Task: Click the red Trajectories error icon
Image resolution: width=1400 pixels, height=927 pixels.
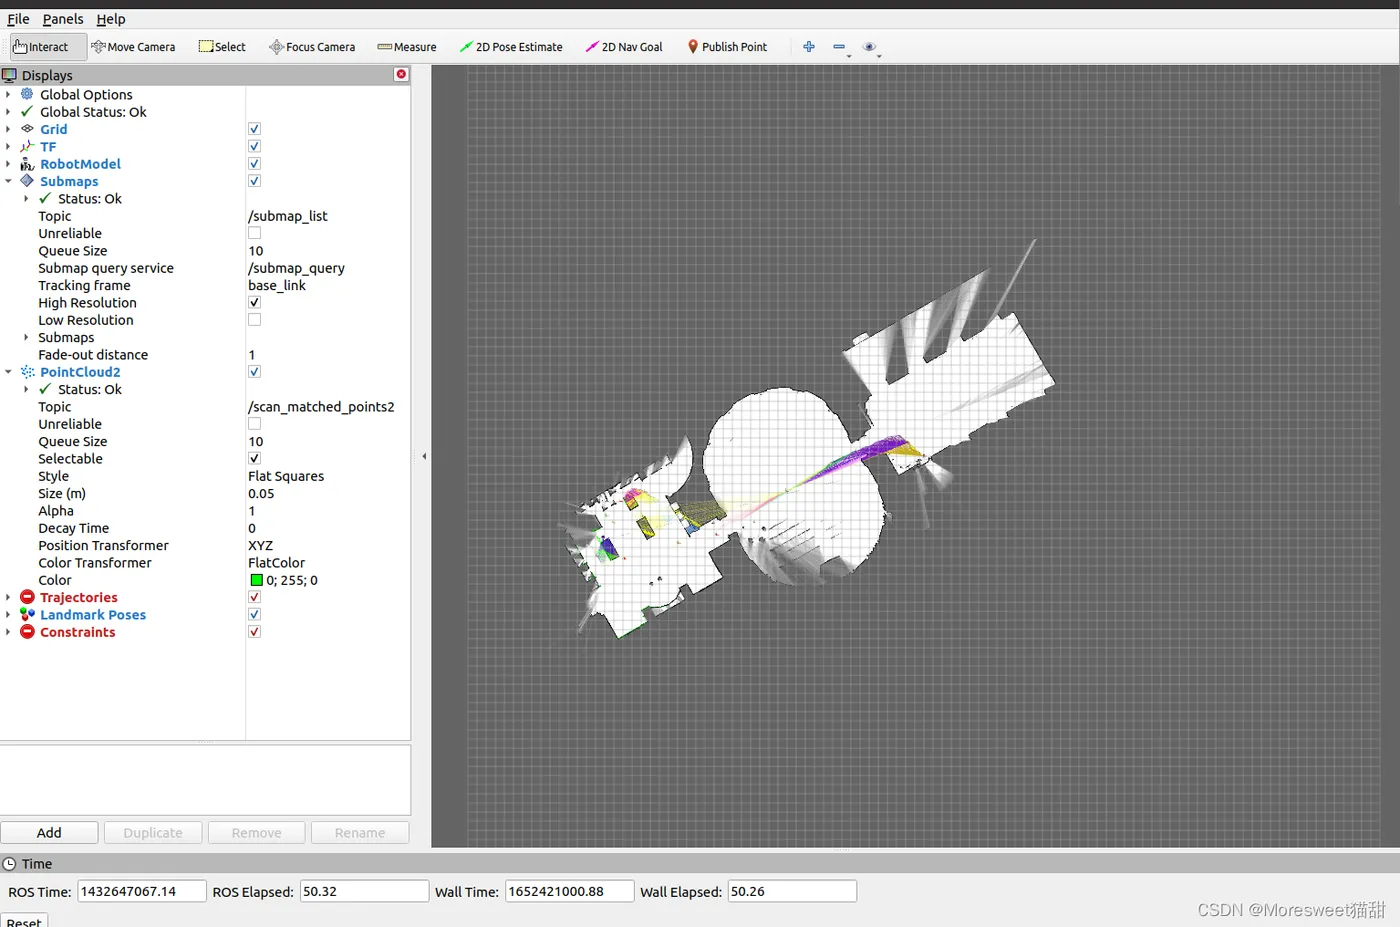Action: pos(27,597)
